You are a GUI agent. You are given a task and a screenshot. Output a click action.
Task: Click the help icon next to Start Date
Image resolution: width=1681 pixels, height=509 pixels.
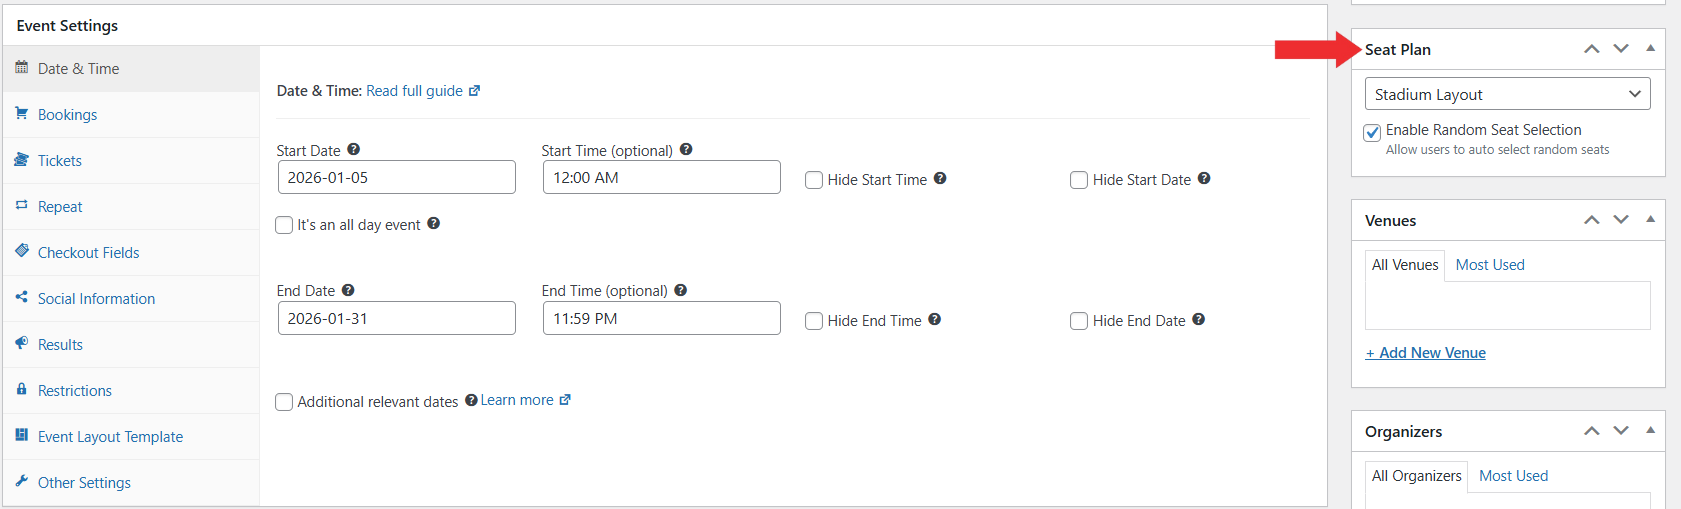click(x=354, y=150)
